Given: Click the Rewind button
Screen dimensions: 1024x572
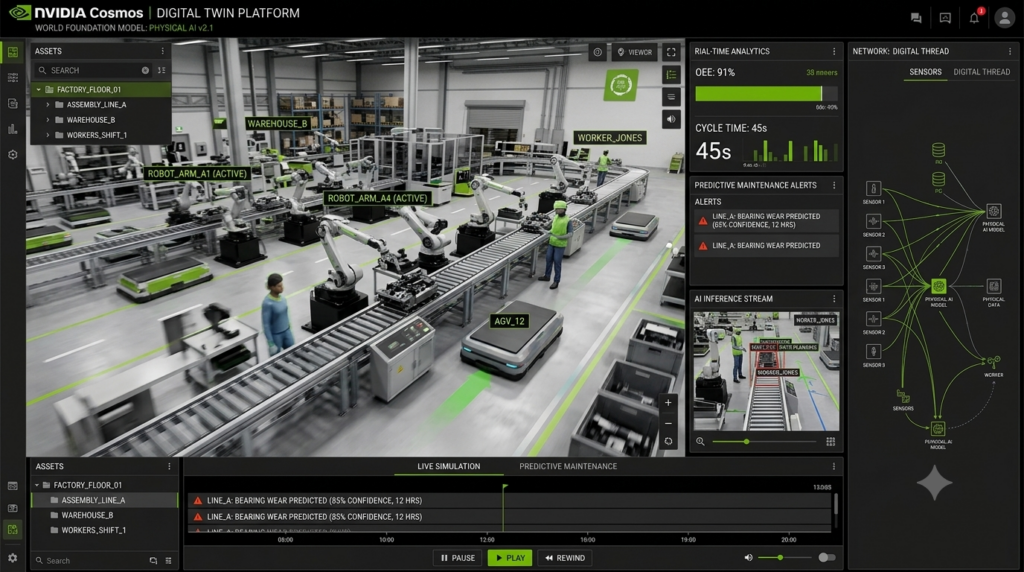Looking at the screenshot, I should [x=565, y=558].
